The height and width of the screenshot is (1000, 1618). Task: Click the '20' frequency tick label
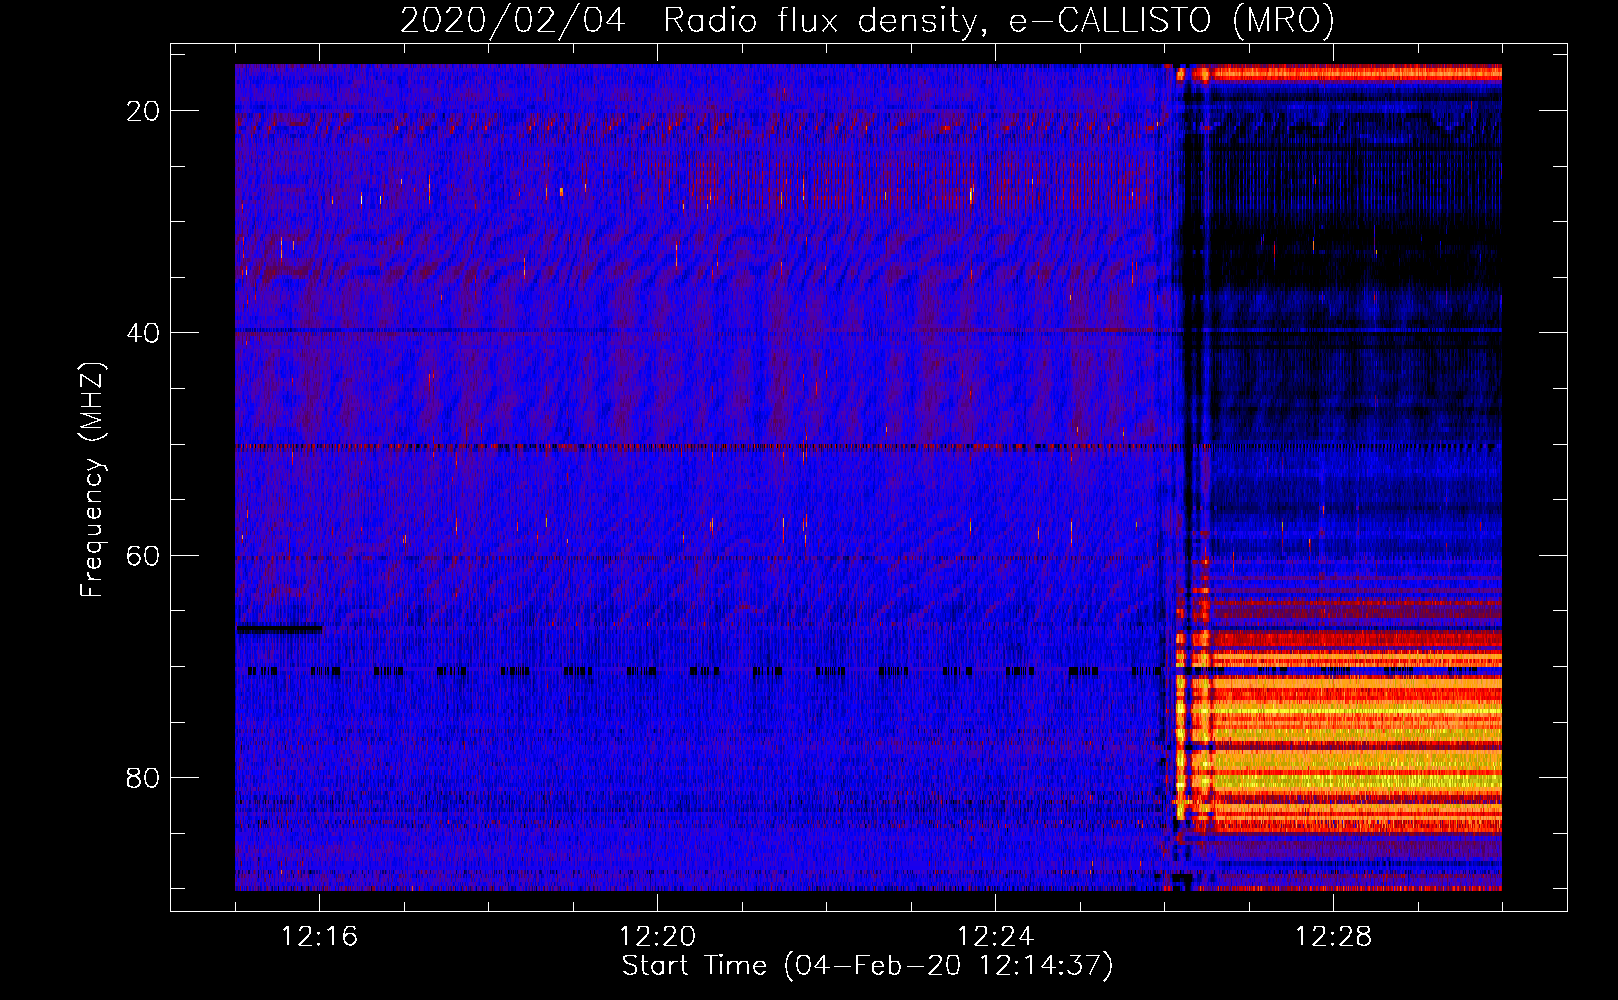click(x=143, y=111)
